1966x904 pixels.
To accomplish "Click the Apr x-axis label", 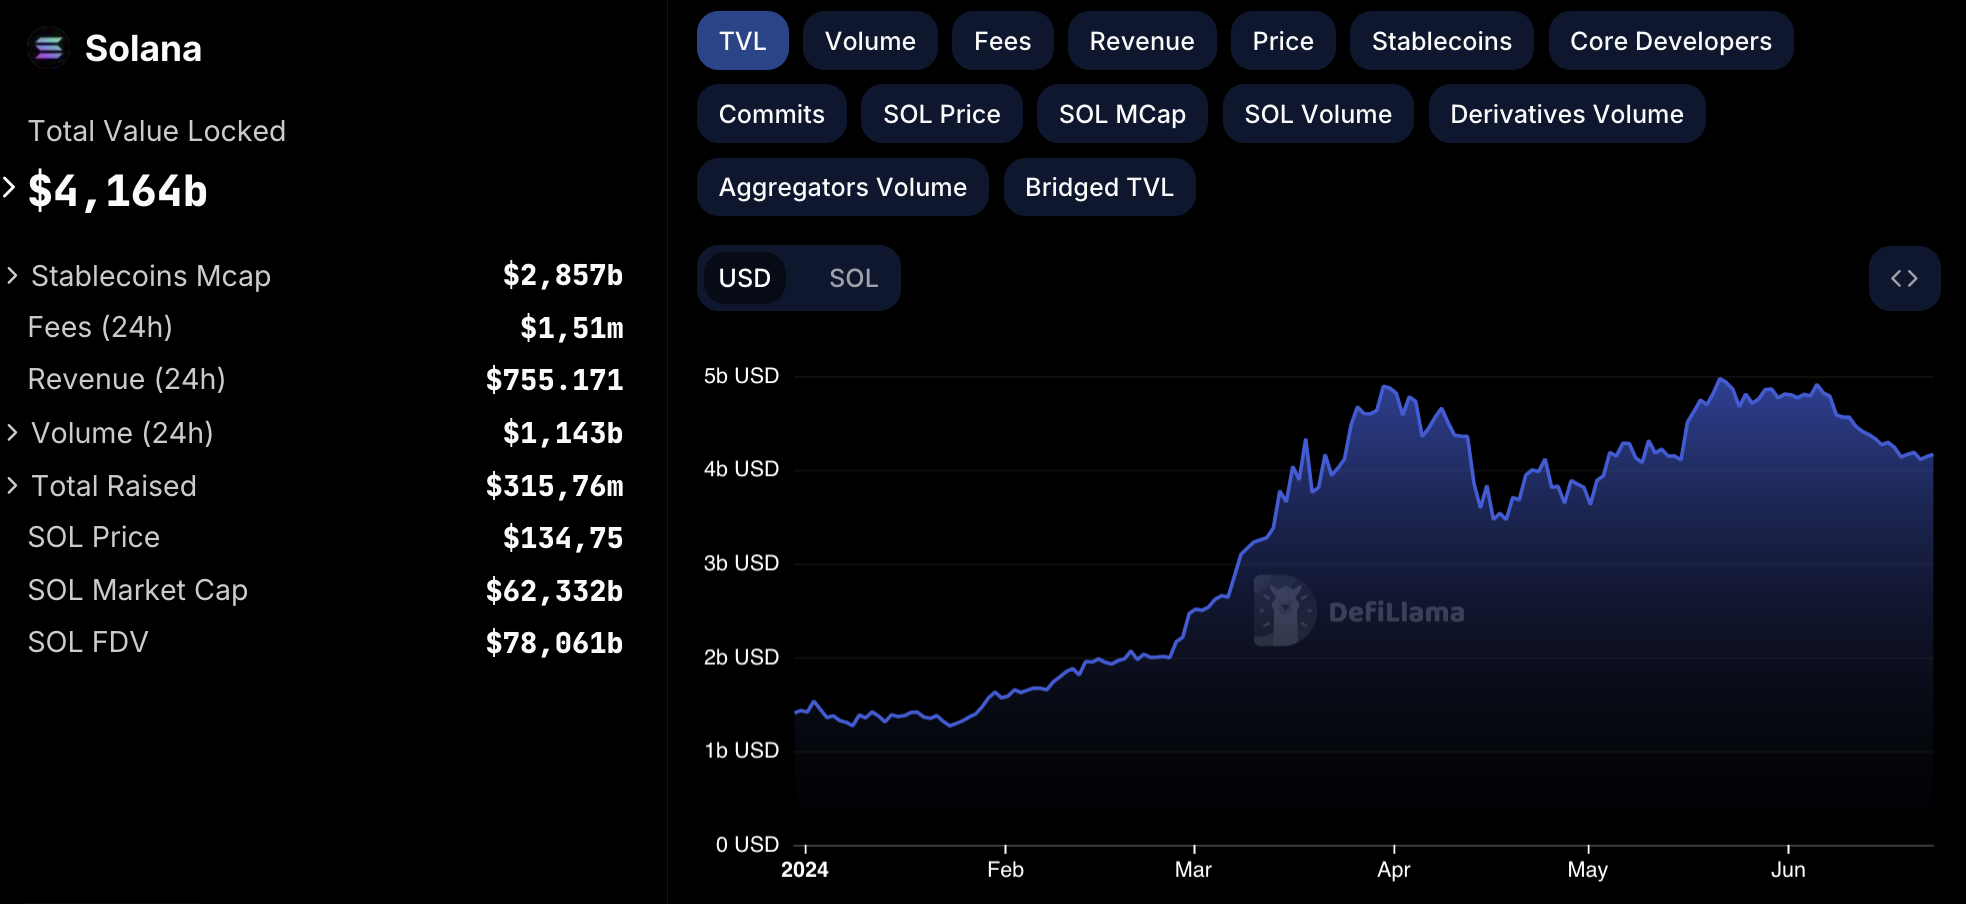I will (1393, 870).
